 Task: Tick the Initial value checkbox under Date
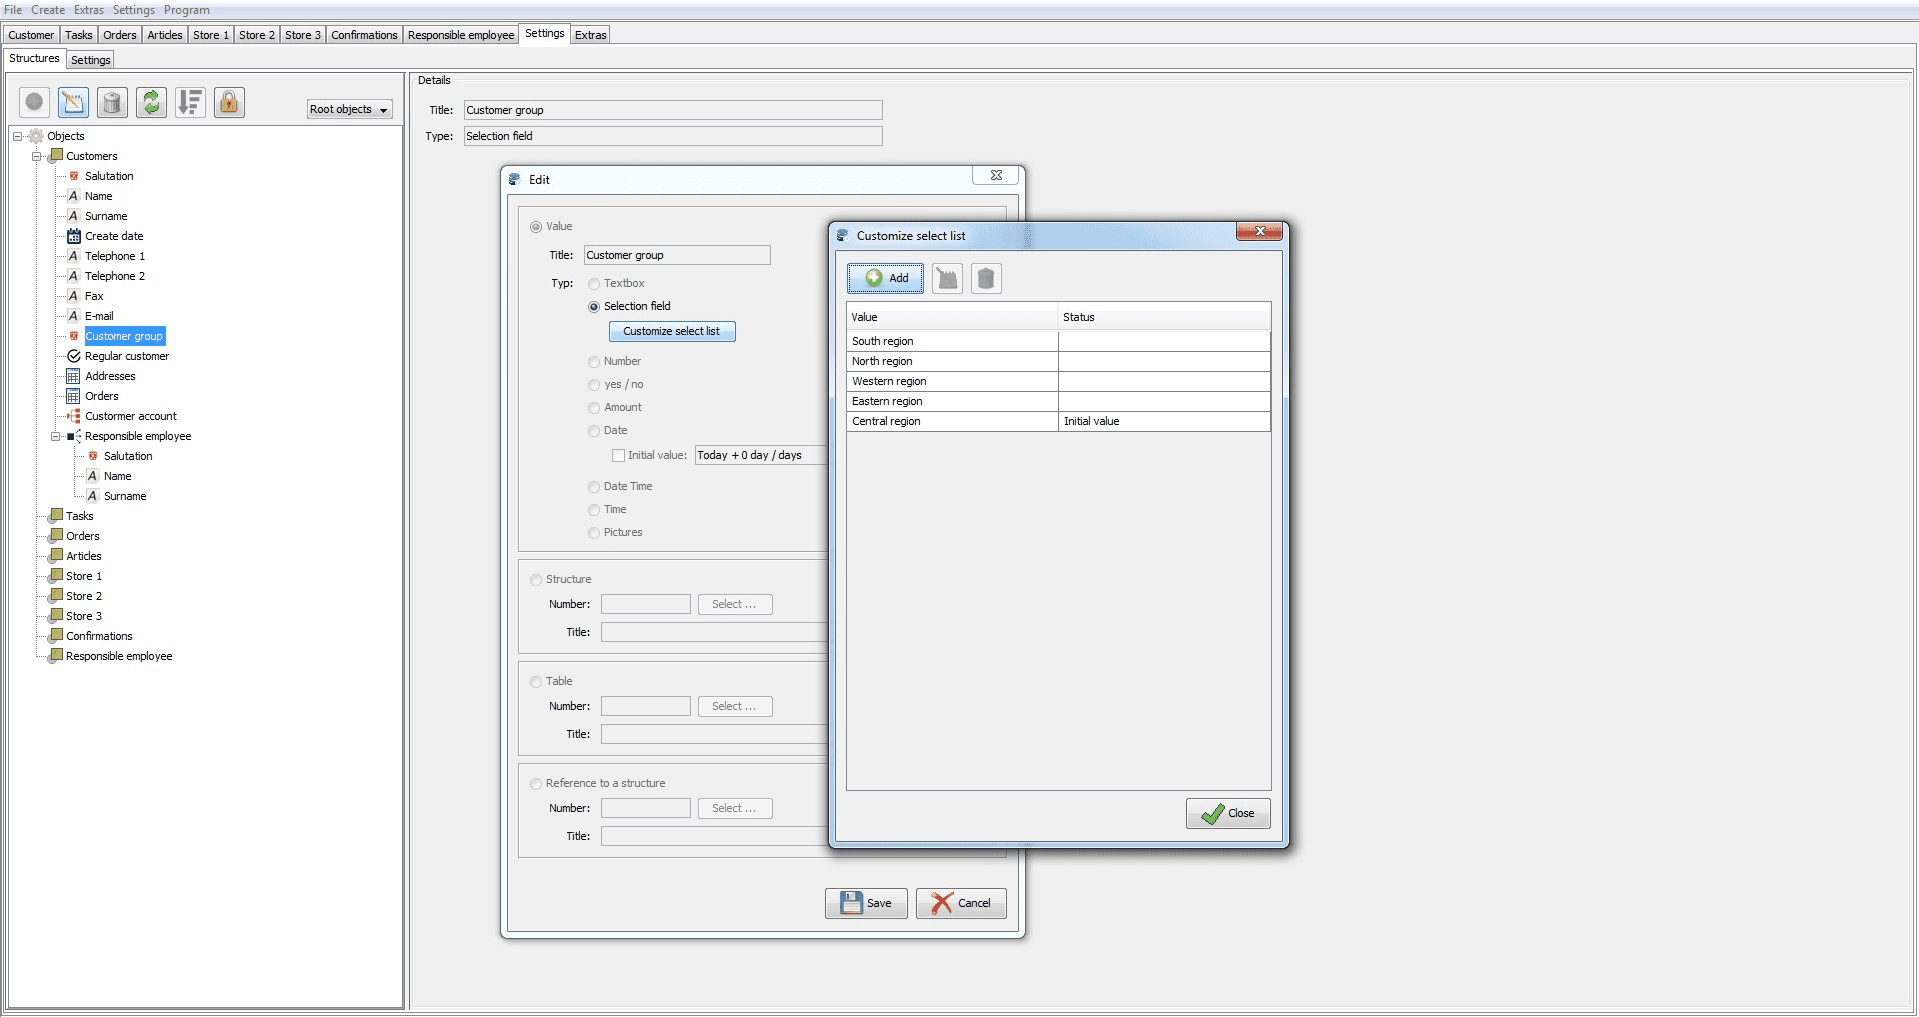618,456
